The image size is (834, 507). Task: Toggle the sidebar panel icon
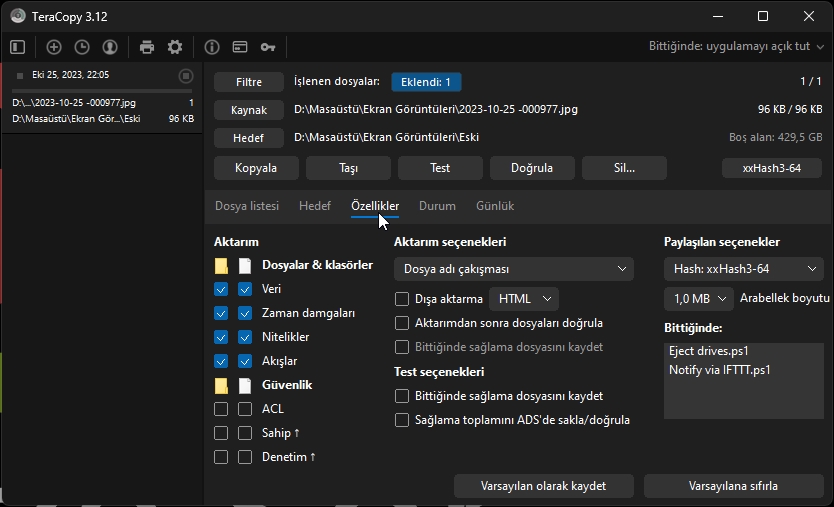coord(18,47)
